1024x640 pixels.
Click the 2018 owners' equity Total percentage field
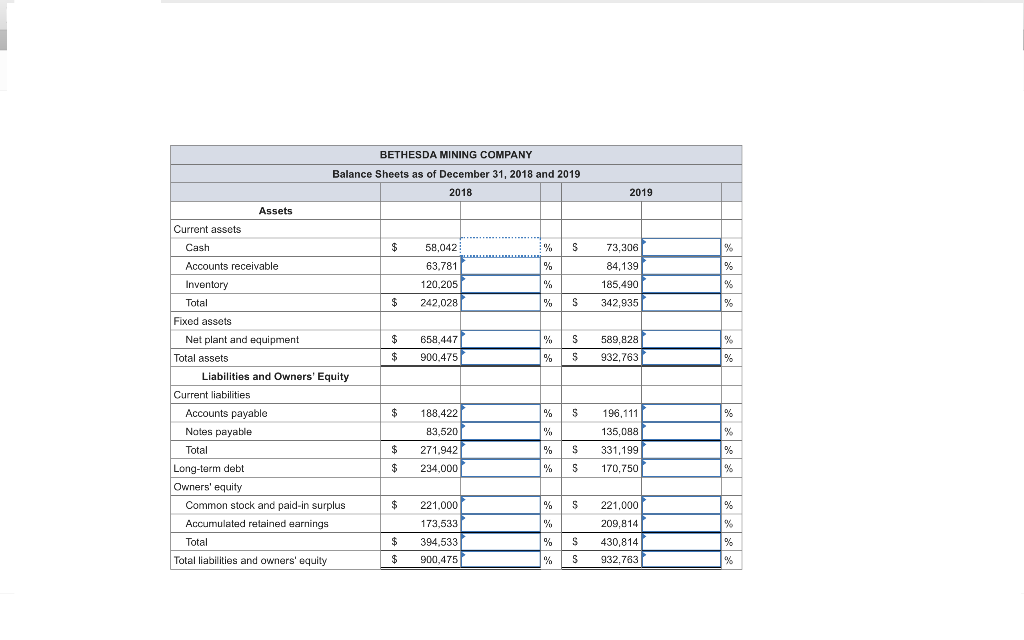coord(501,541)
